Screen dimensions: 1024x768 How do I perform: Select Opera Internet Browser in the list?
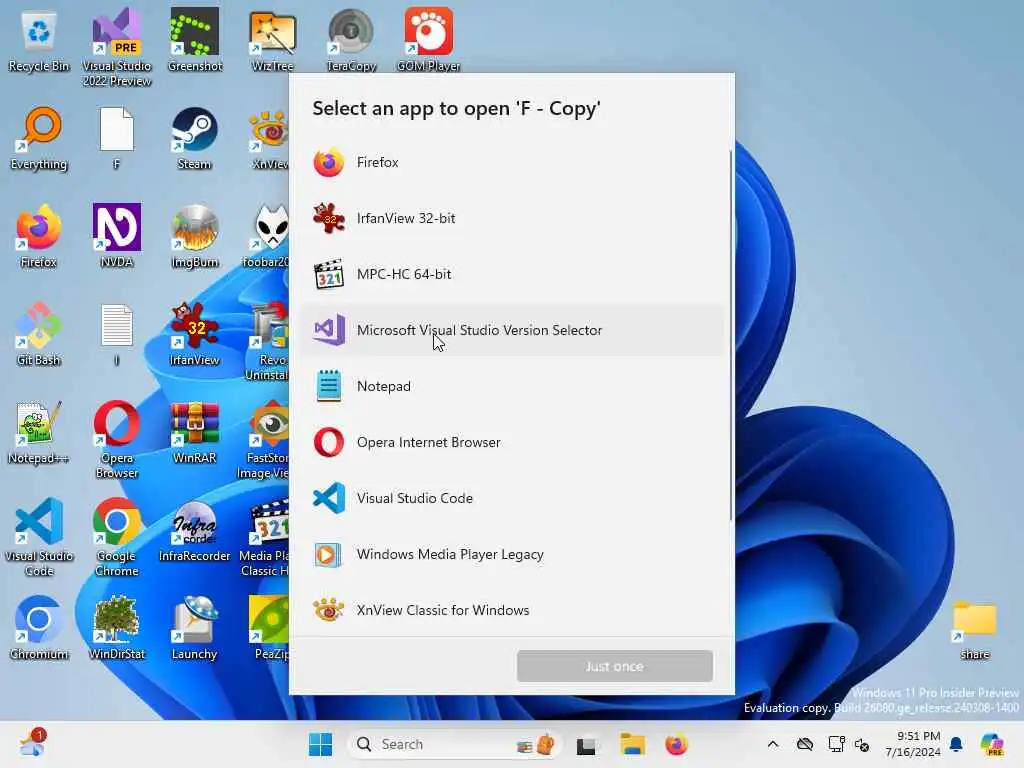coord(512,443)
